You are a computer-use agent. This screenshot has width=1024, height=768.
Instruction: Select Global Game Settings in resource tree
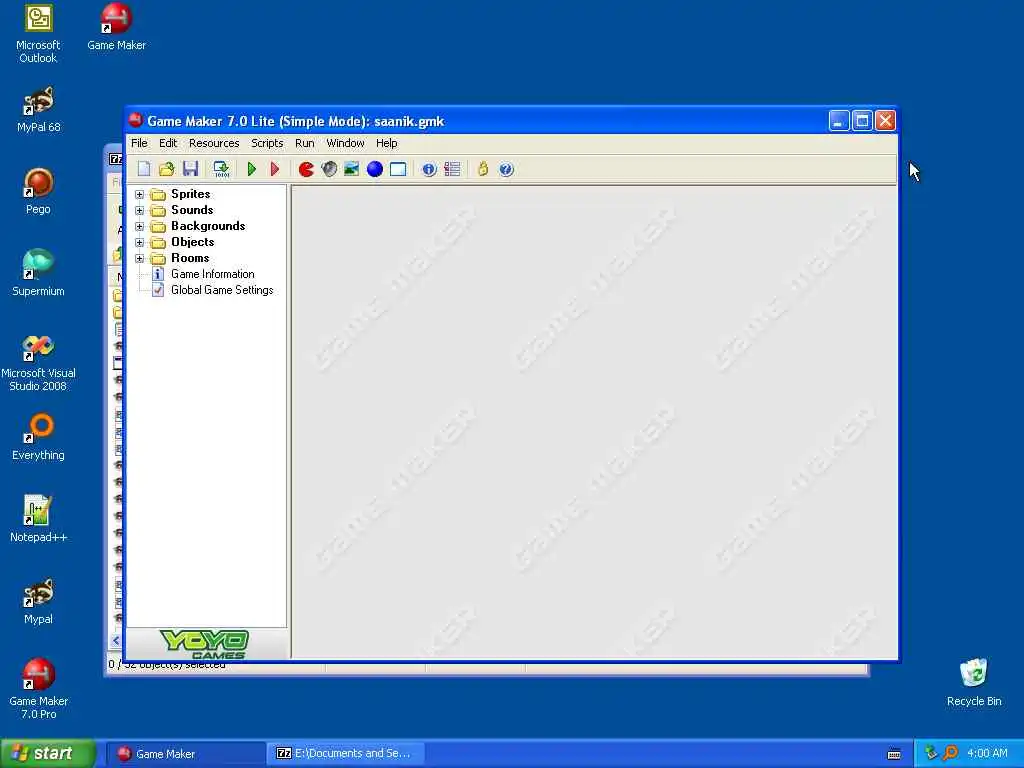pos(222,290)
